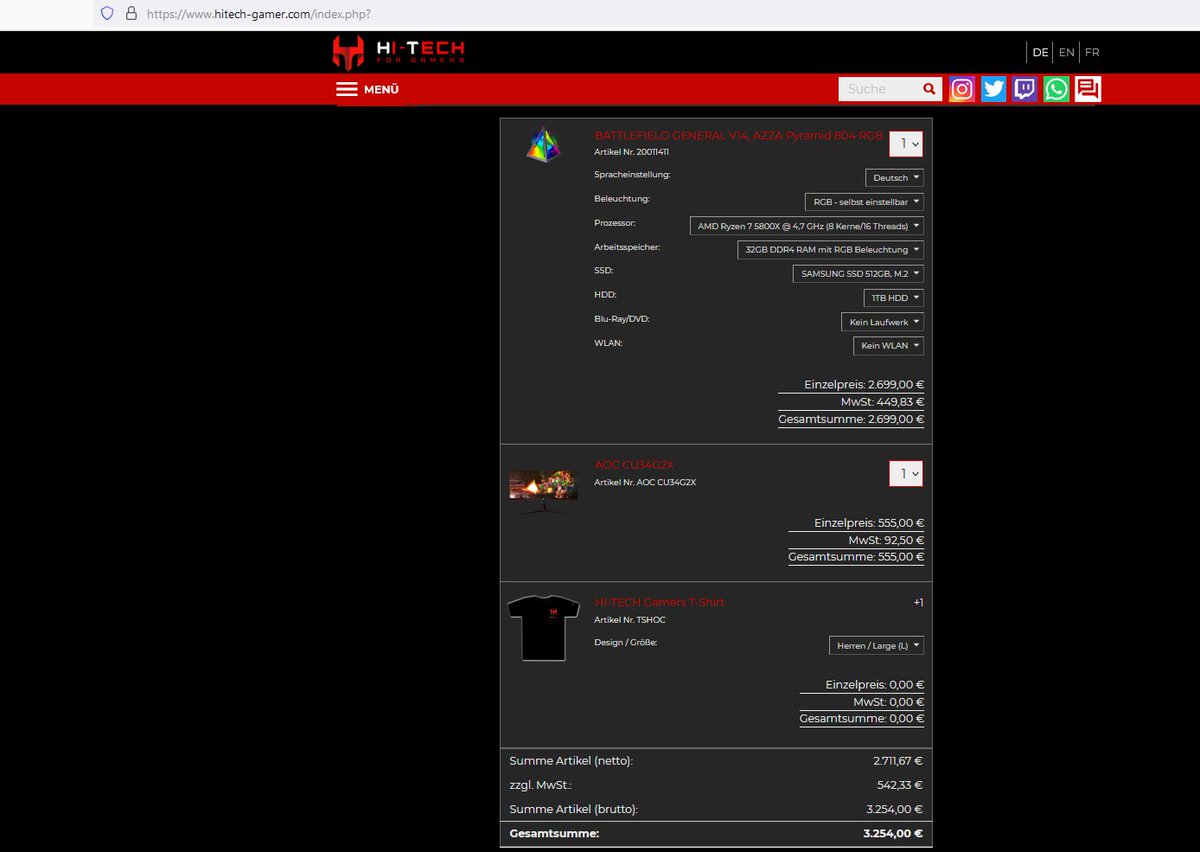Open the Arbeitsspeicher 32GB DDR4 dropdown
1200x852 pixels.
click(830, 250)
